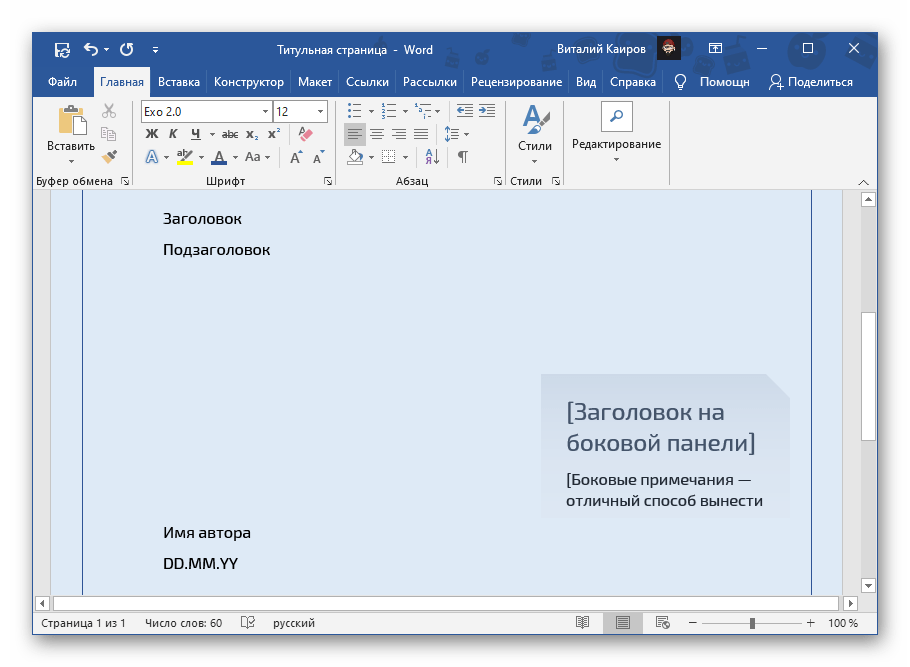910x667 pixels.
Task: Click the Cut scissors icon
Action: tap(109, 111)
